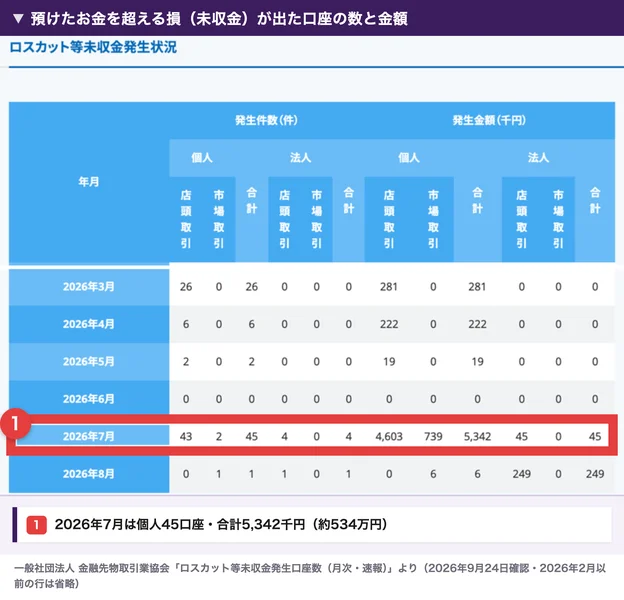
Task: Click the source note 一般社団法人 金融先物取引業協会
Action: [310, 575]
